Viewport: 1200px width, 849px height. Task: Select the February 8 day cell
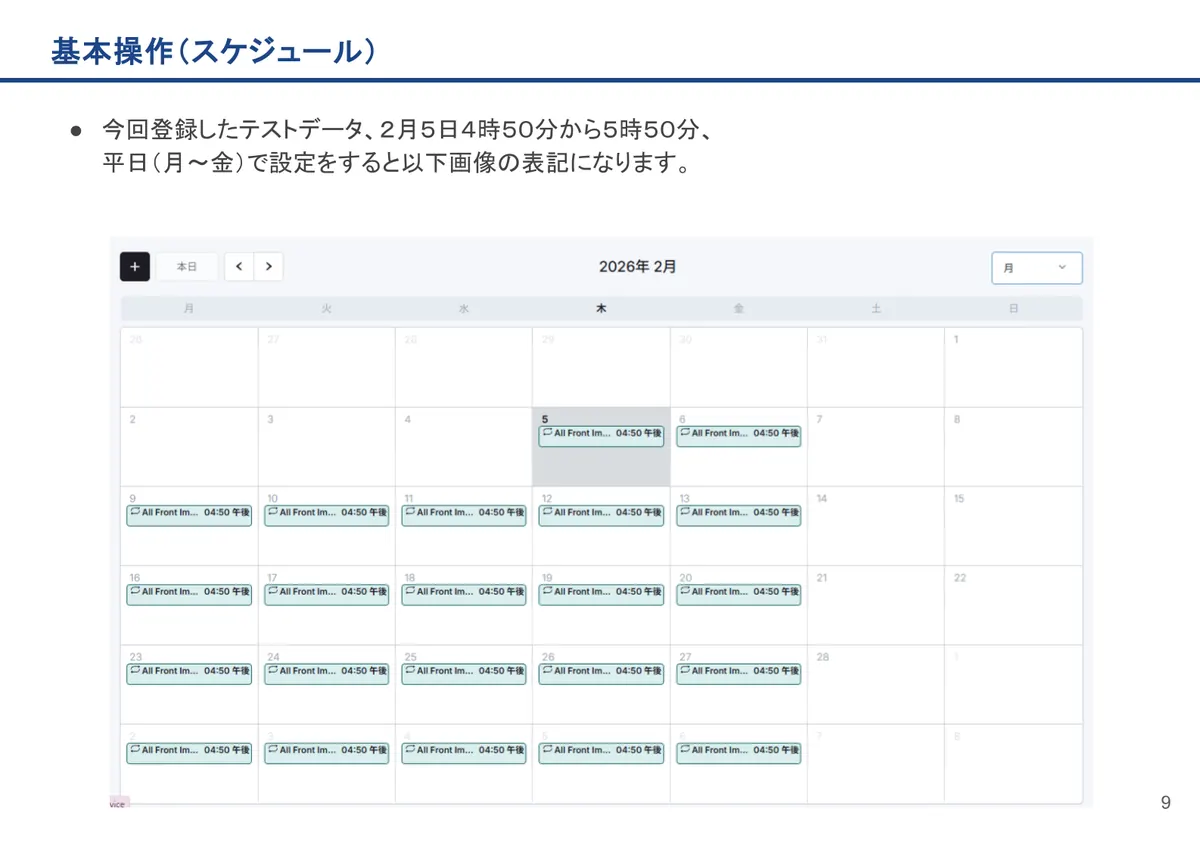point(1013,447)
